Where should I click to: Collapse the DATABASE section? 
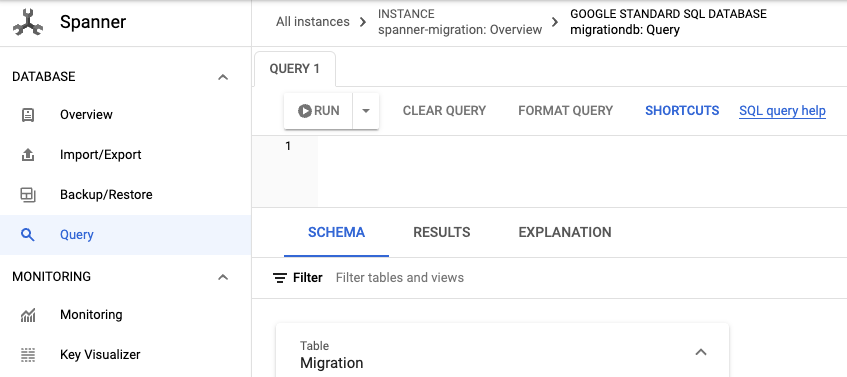point(223,77)
